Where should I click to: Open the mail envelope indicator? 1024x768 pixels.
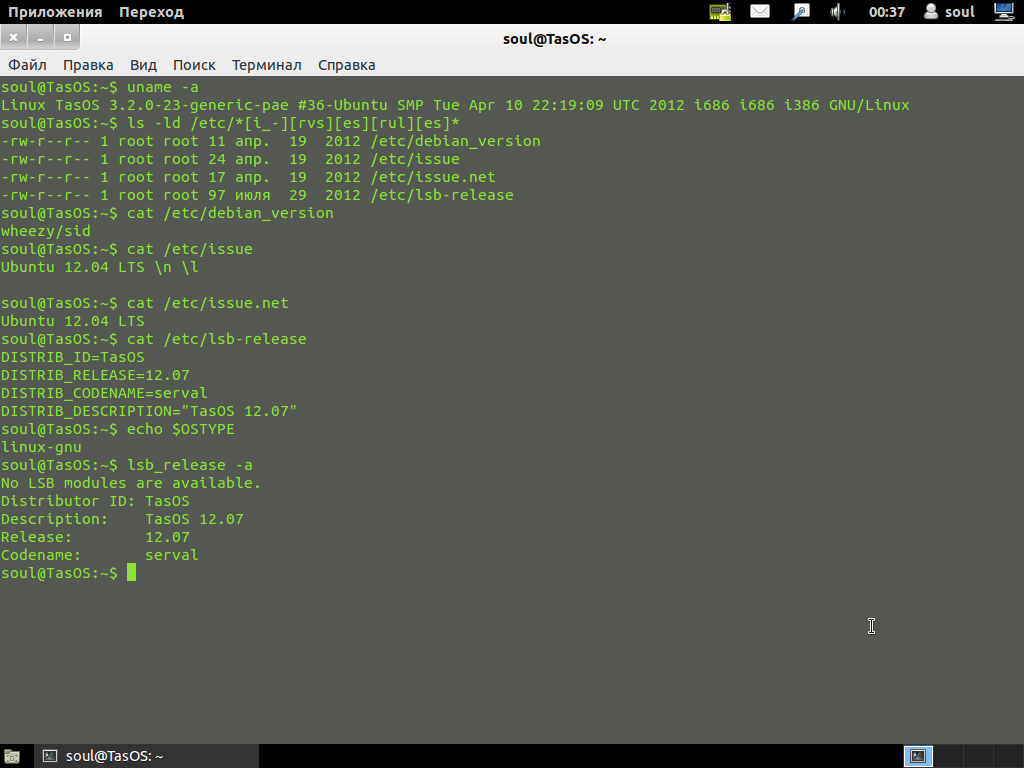pyautogui.click(x=760, y=12)
